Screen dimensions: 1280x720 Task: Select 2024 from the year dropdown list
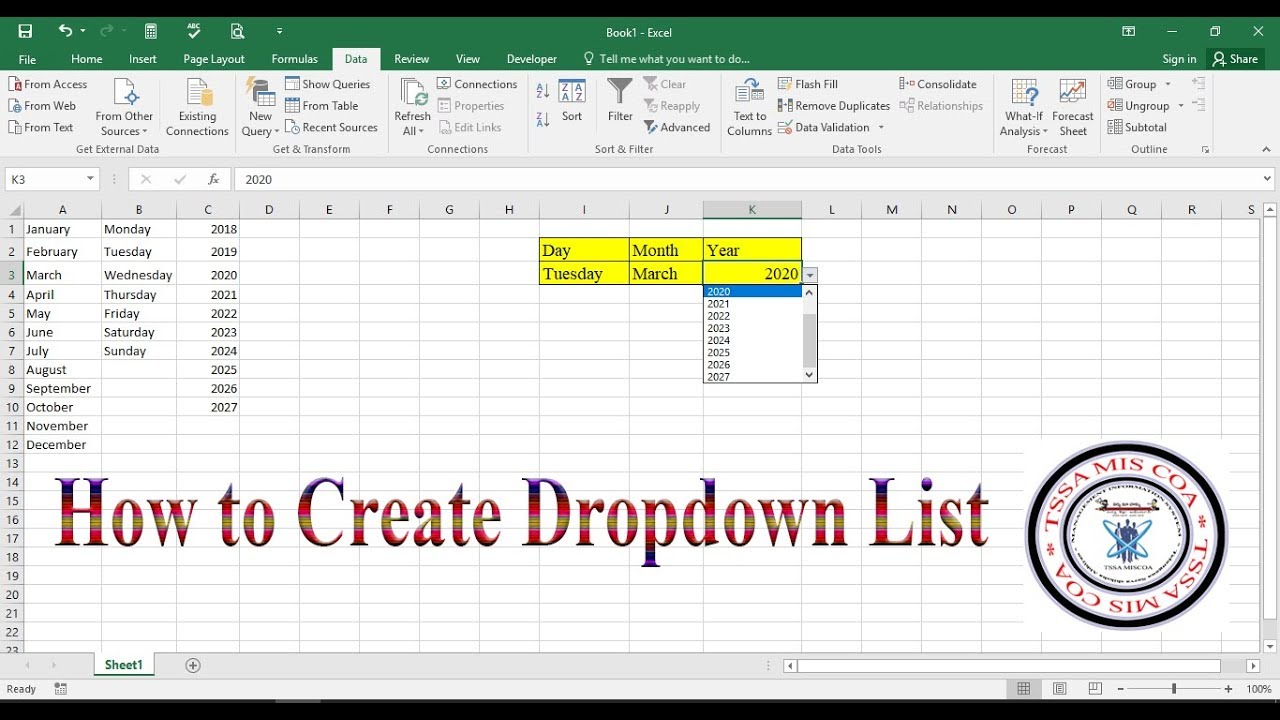pos(718,340)
